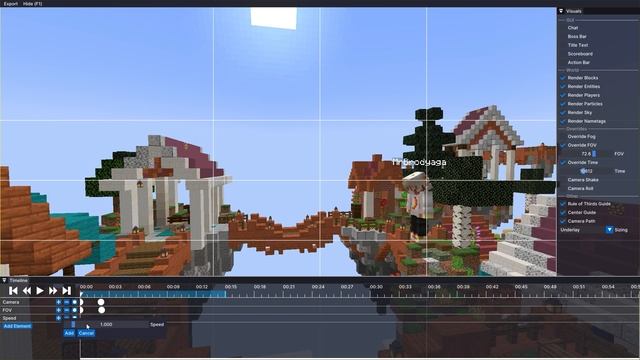The width and height of the screenshot is (640, 360).
Task: Click Cancel in the Speed popup
Action: coord(86,333)
